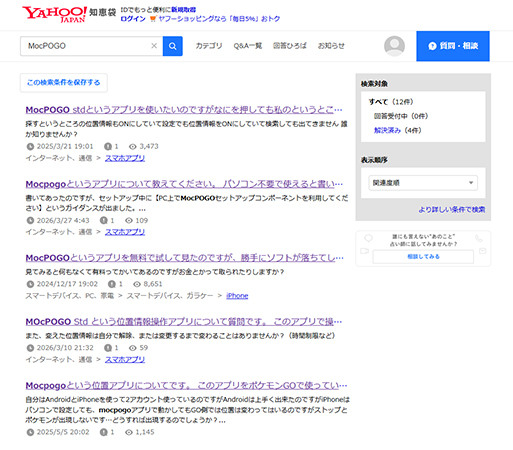Click the 知恵袋 logo text
The width and height of the screenshot is (513, 450).
coord(102,12)
